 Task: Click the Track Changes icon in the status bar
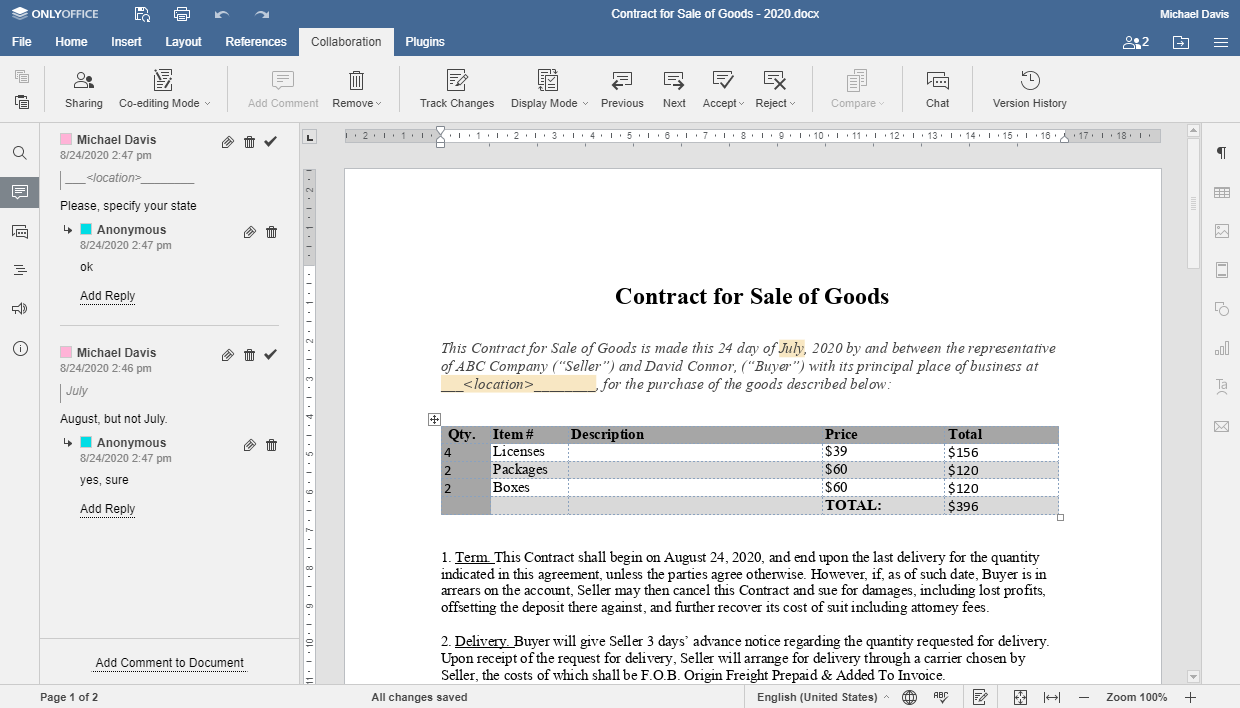pyautogui.click(x=979, y=696)
